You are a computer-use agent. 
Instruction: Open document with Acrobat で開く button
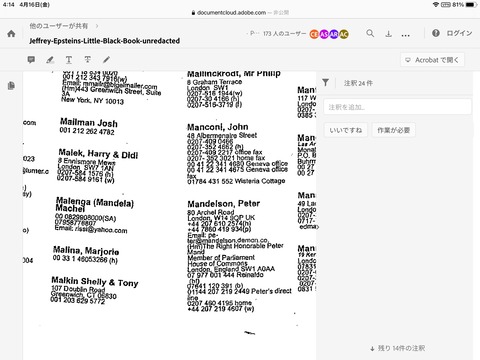pyautogui.click(x=432, y=60)
